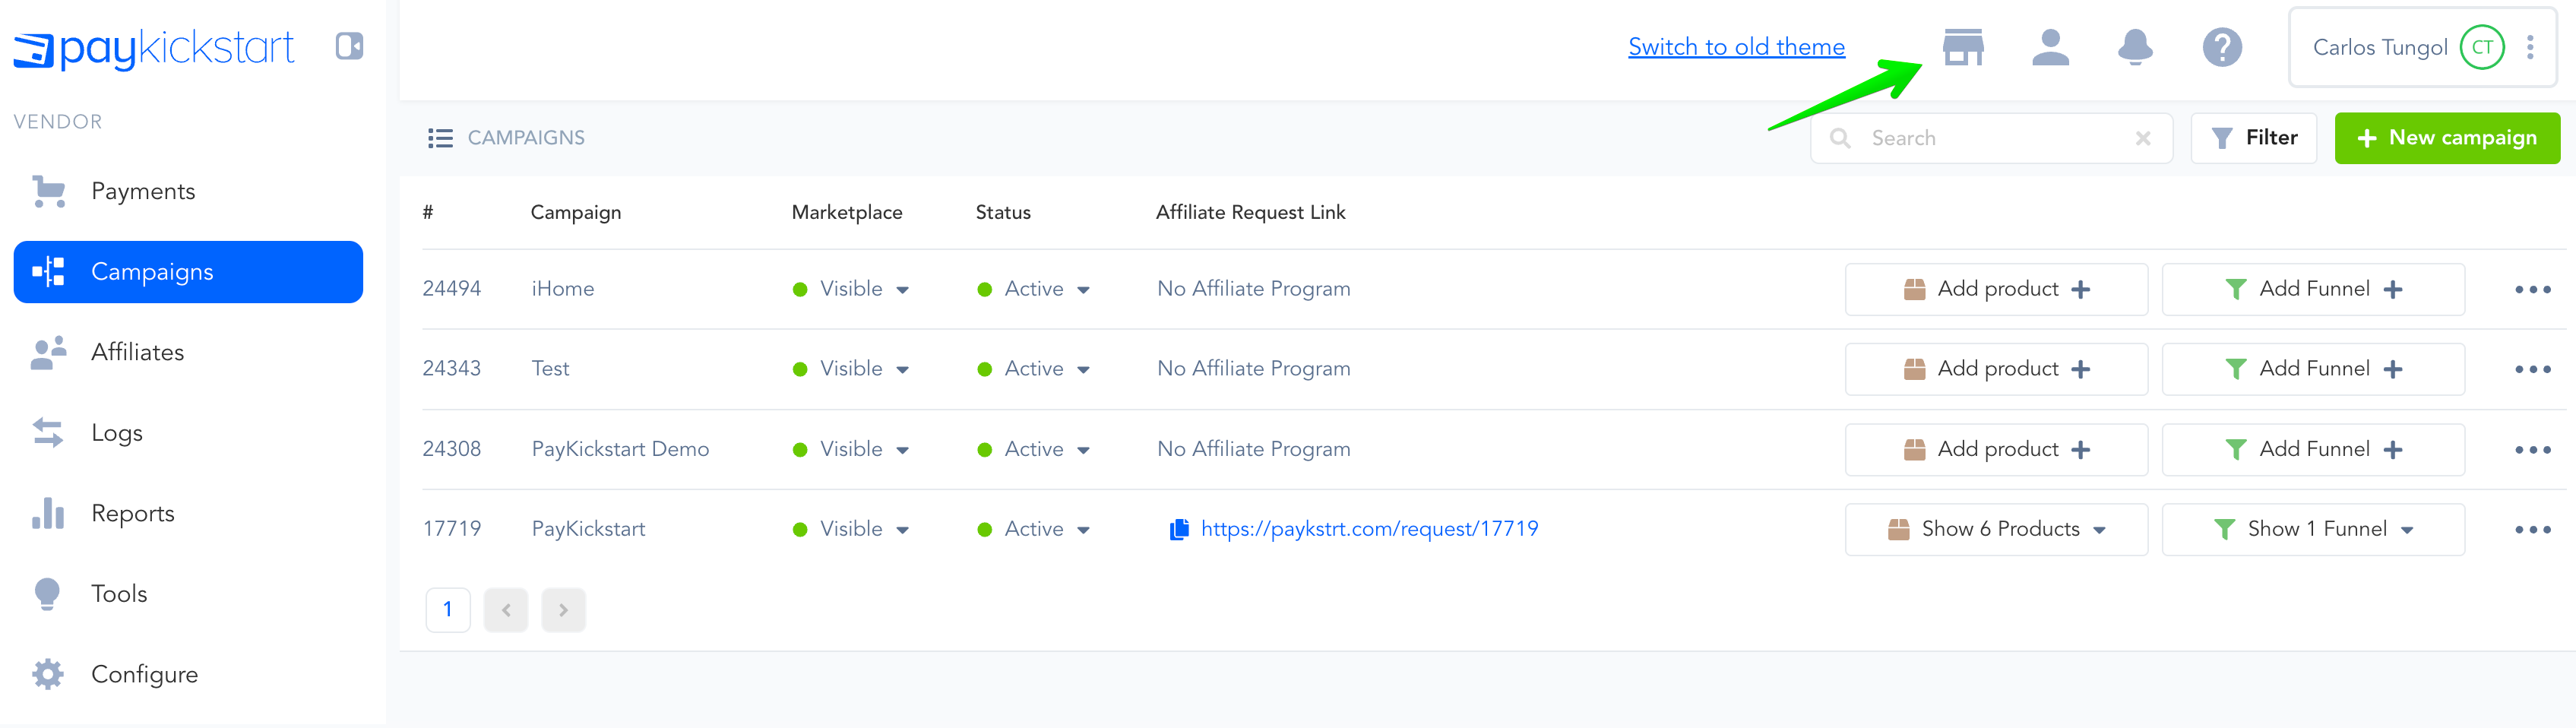Add Funnel to Test campaign
Viewport: 2576px width, 728px height.
point(2313,369)
